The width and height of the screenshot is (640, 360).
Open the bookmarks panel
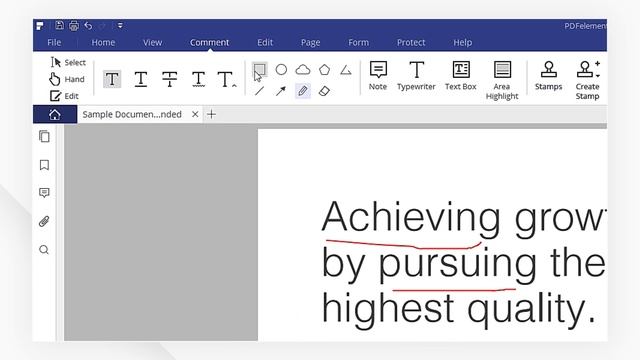pyautogui.click(x=44, y=165)
